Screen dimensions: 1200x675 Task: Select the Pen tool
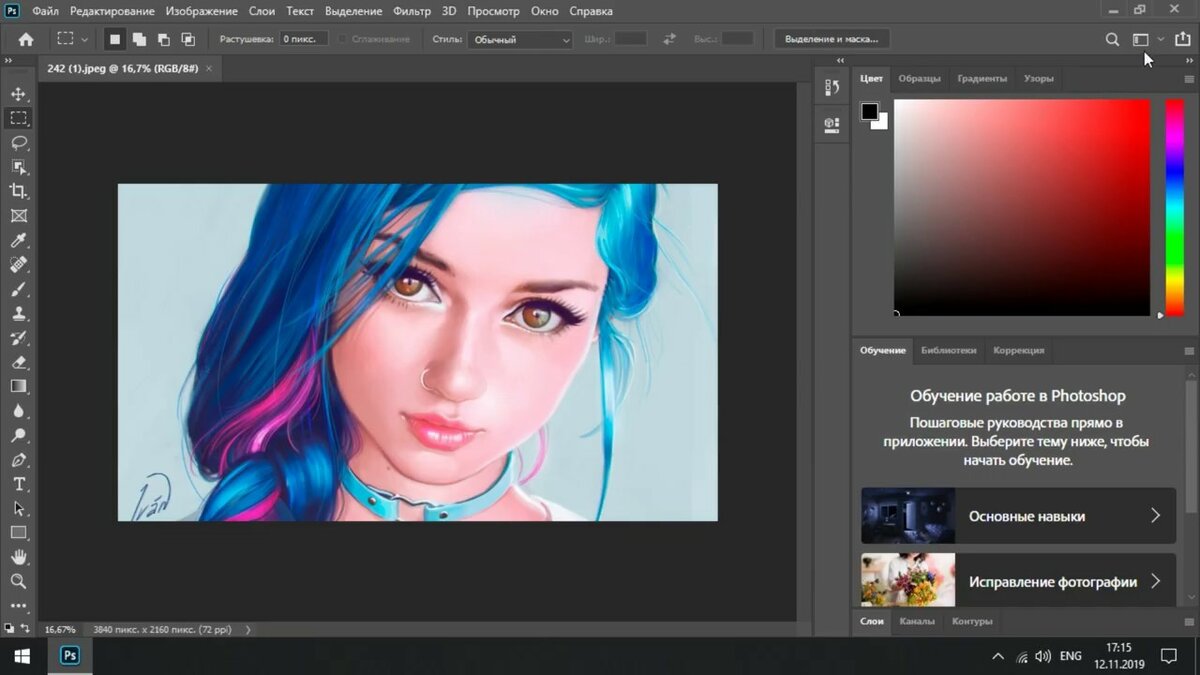pos(19,460)
